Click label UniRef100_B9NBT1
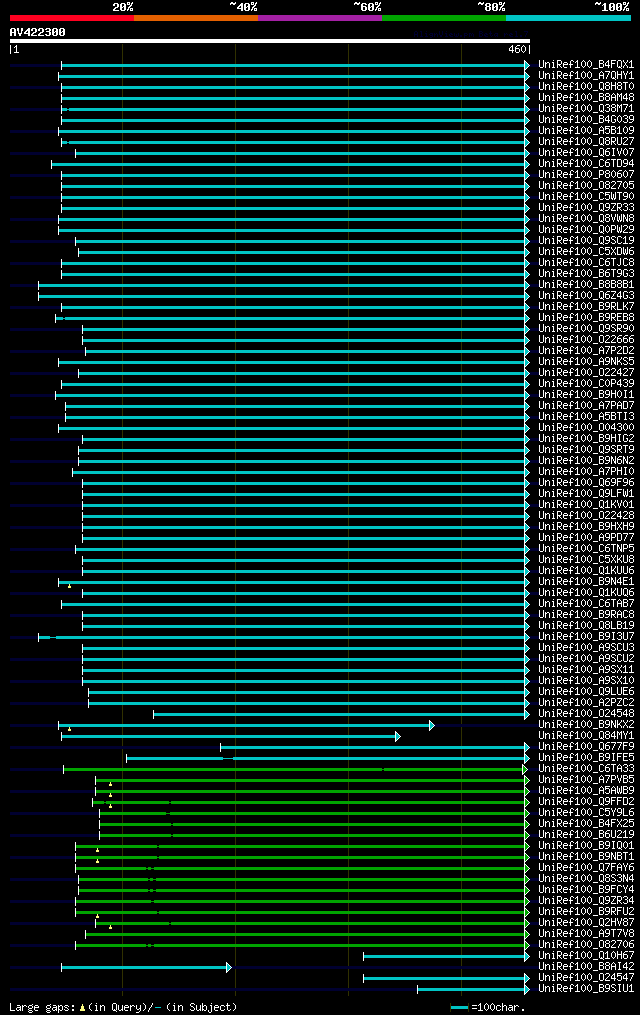Image resolution: width=640 pixels, height=1015 pixels. [x=586, y=857]
